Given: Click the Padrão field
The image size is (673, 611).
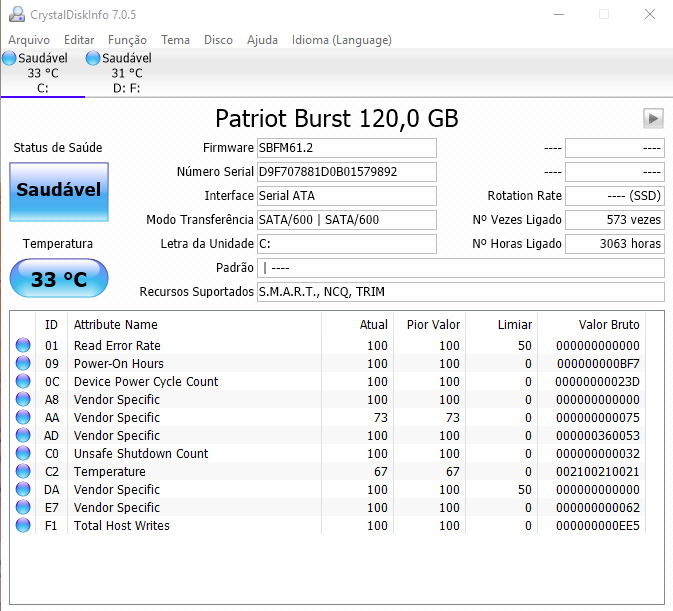Looking at the screenshot, I should pyautogui.click(x=461, y=268).
